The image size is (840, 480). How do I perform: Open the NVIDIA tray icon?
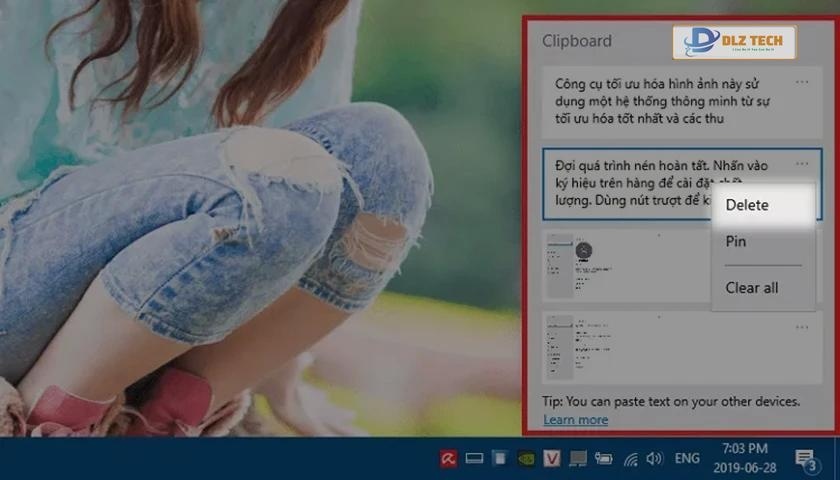coord(526,459)
